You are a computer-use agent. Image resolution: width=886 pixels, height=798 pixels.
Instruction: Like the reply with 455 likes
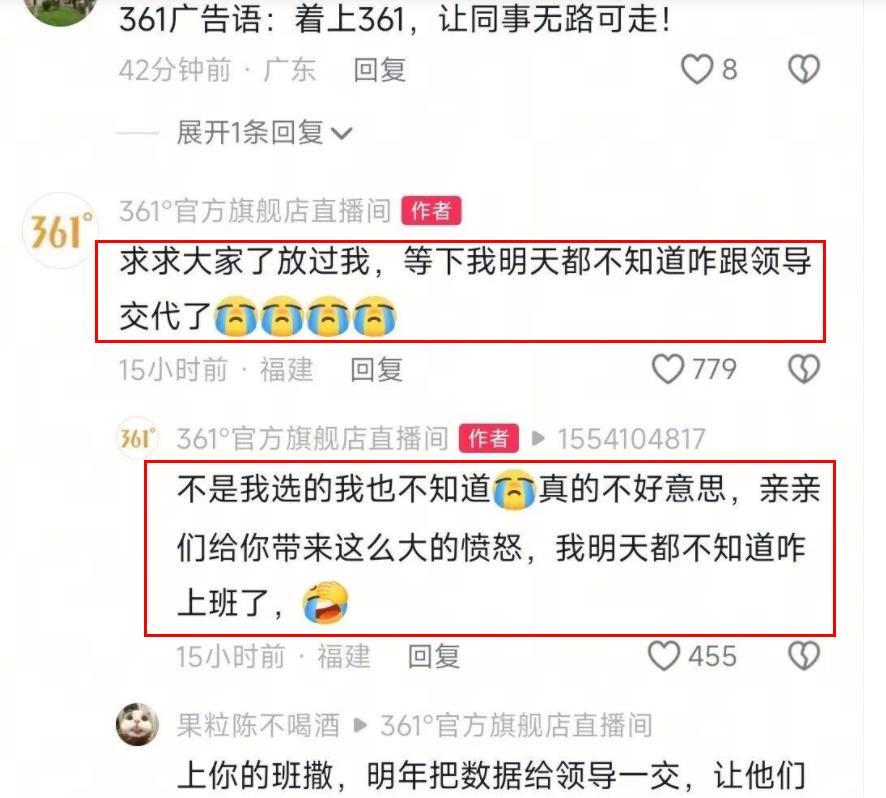click(663, 656)
